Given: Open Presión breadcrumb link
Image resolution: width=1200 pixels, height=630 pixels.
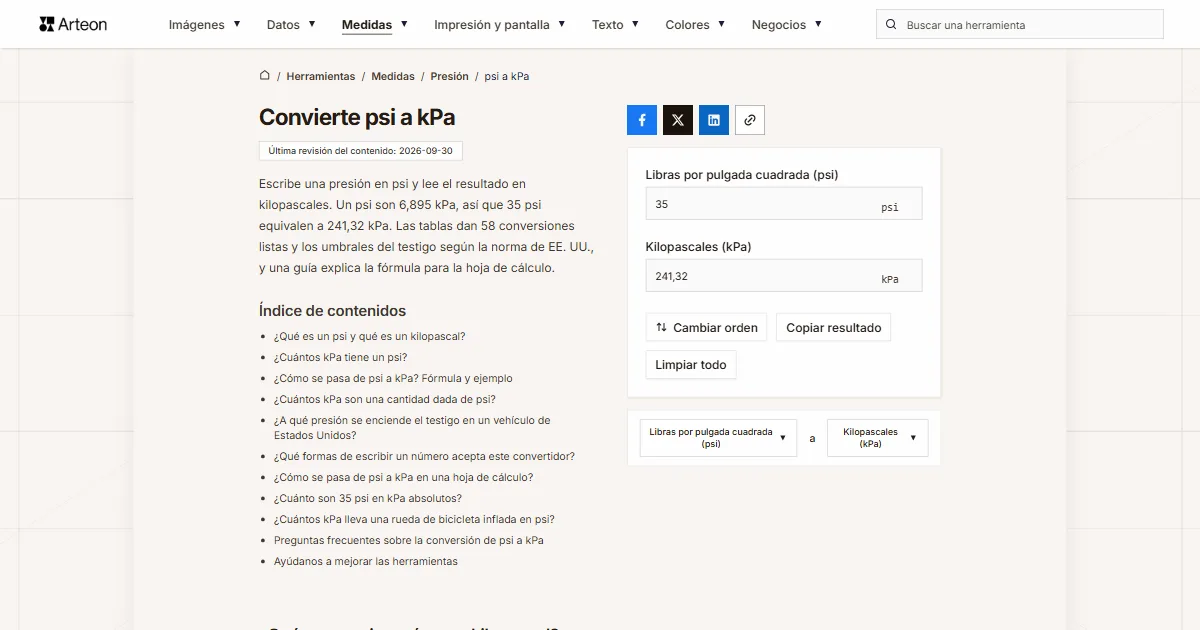Looking at the screenshot, I should click(x=450, y=76).
